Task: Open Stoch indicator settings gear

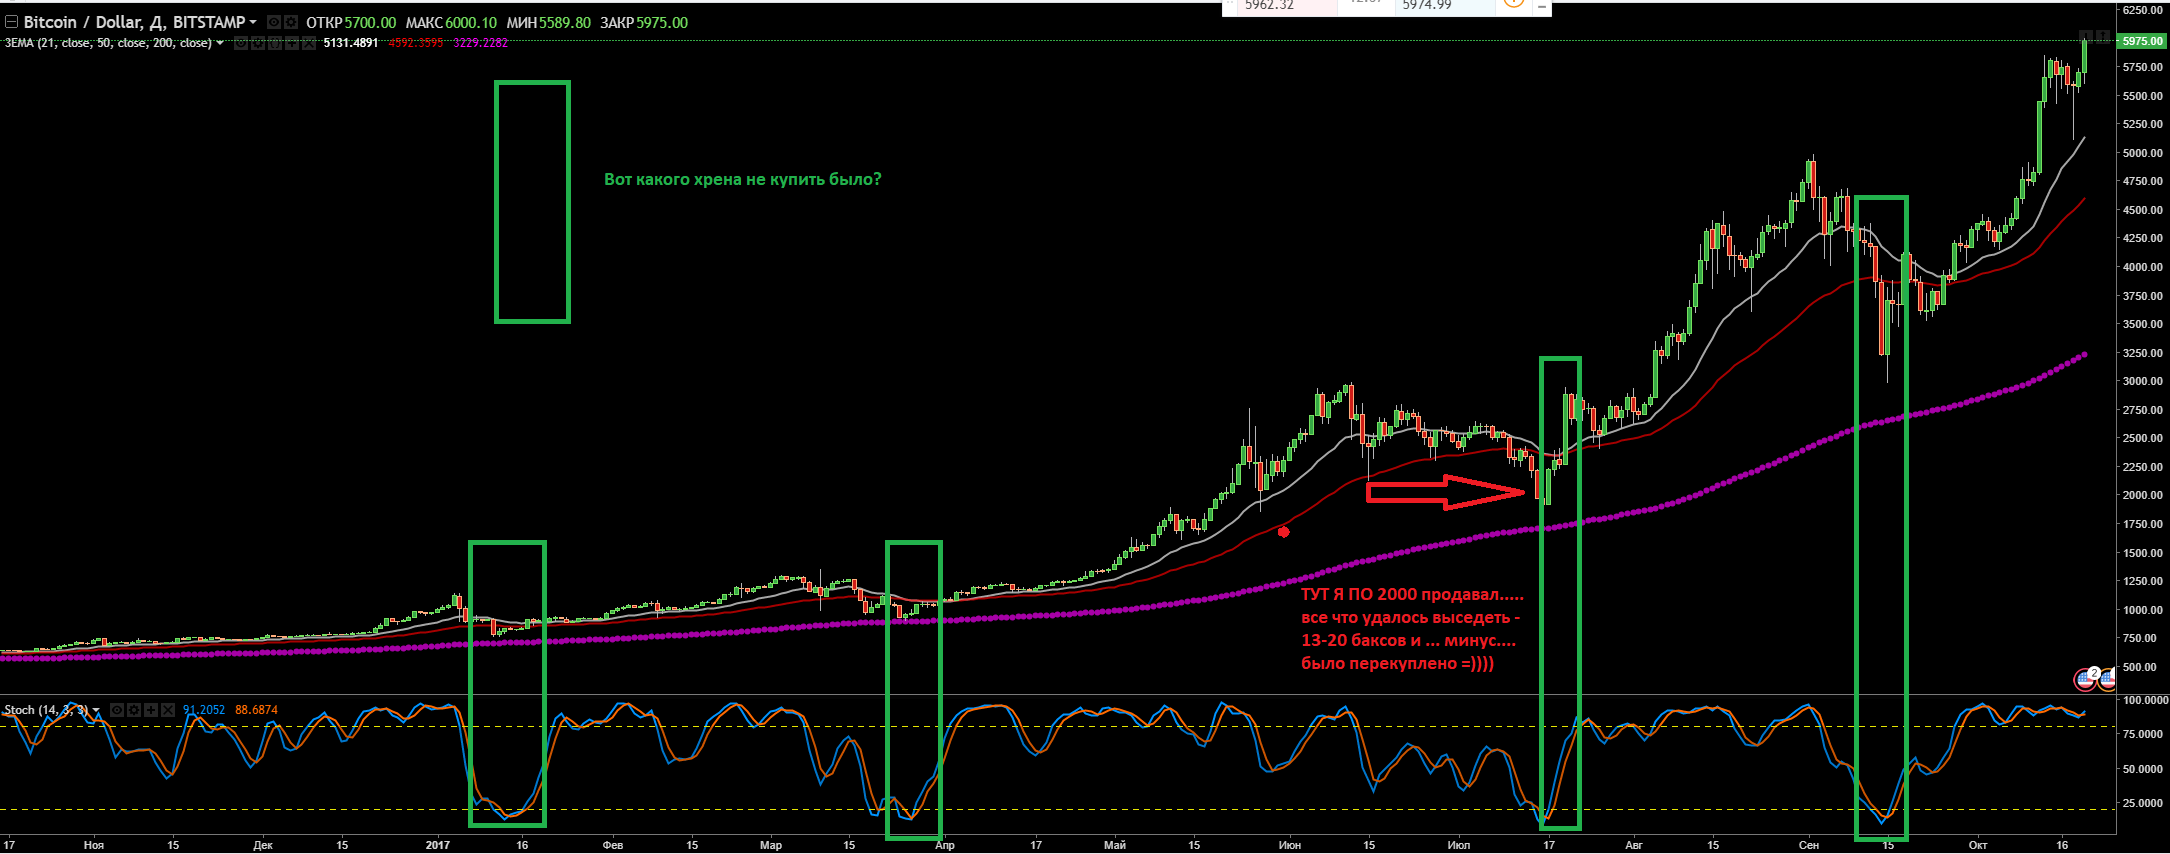Action: [134, 710]
